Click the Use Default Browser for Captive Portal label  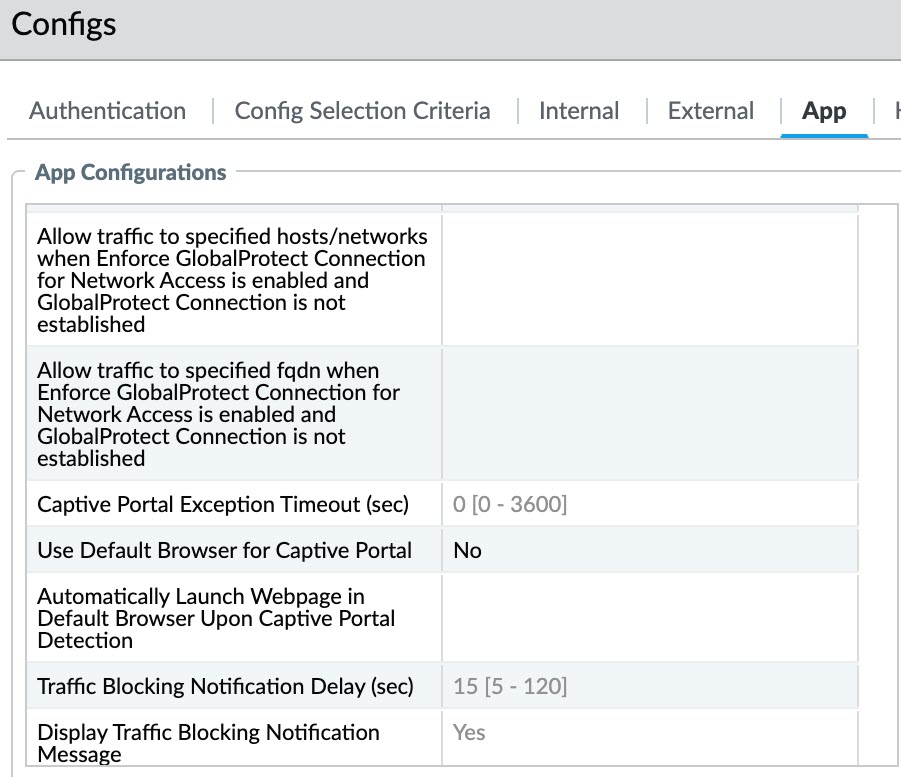[x=224, y=551]
